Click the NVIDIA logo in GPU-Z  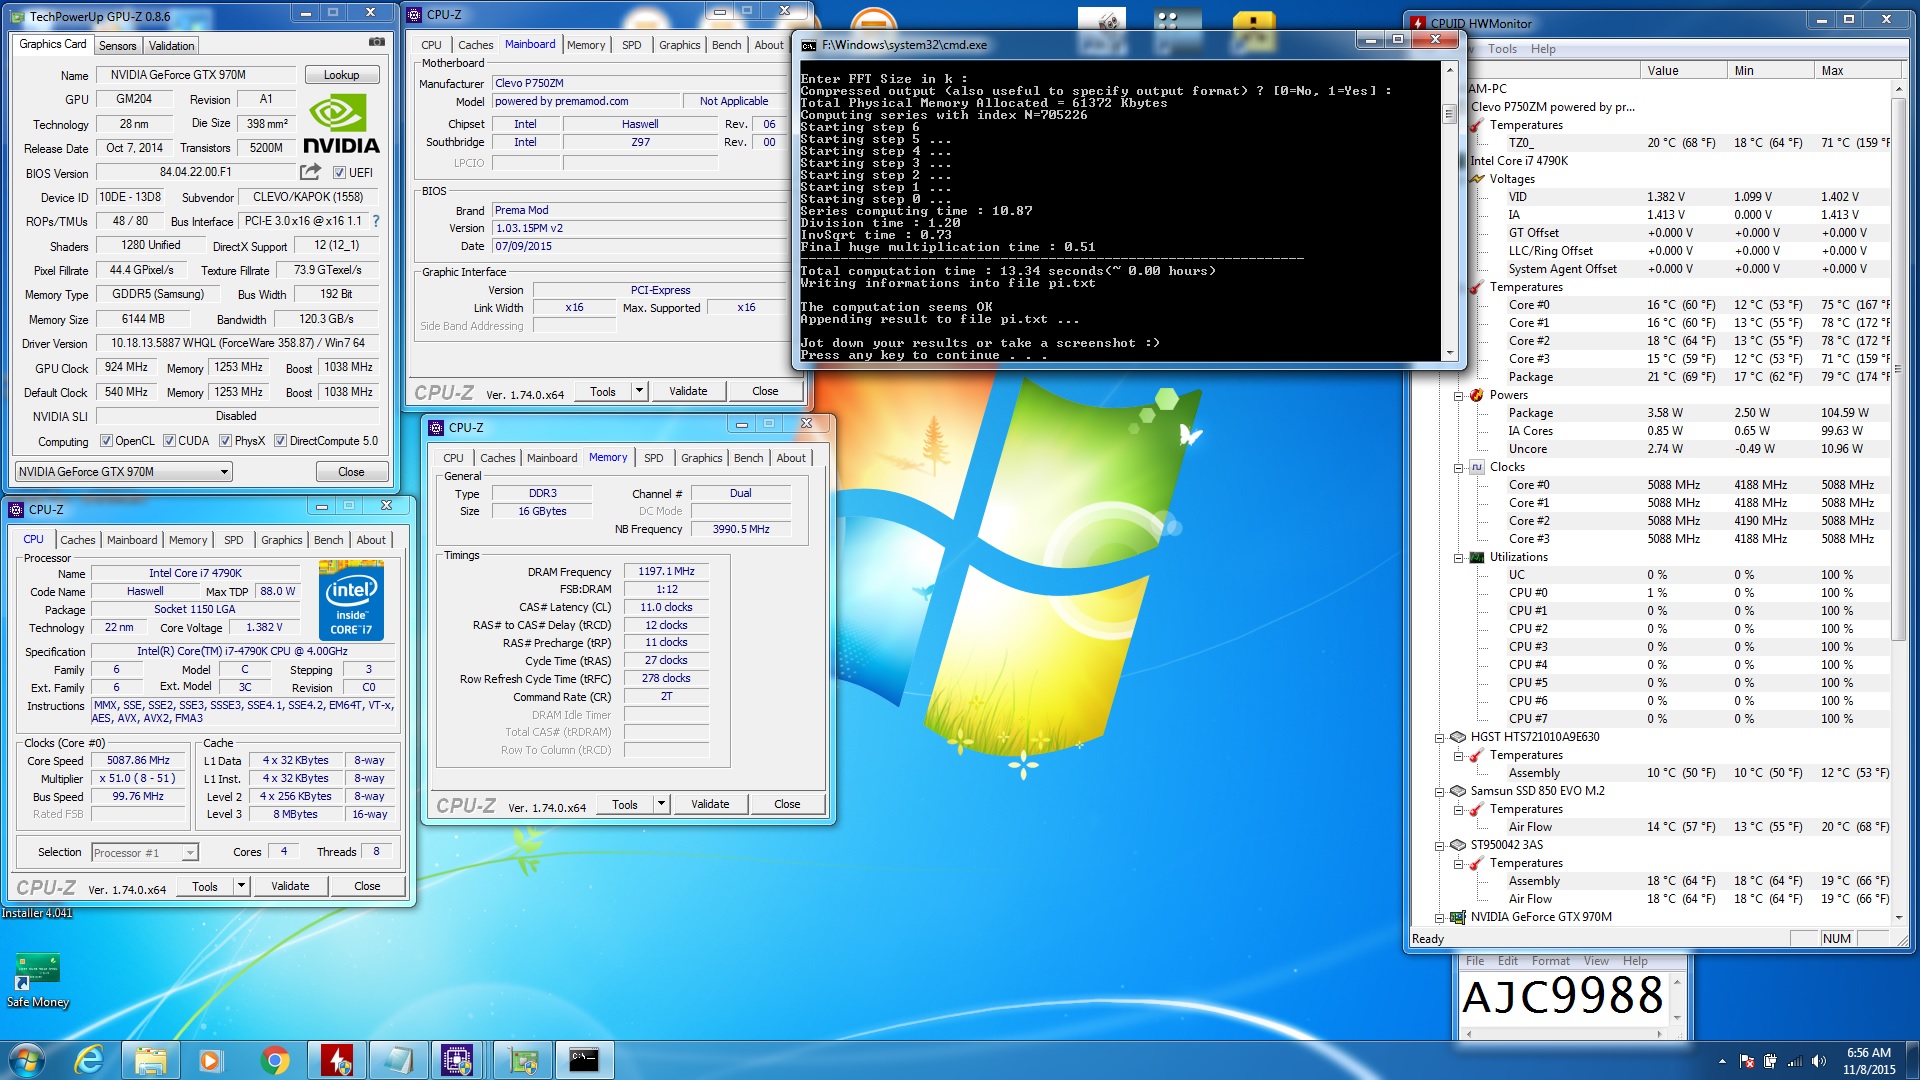(341, 125)
